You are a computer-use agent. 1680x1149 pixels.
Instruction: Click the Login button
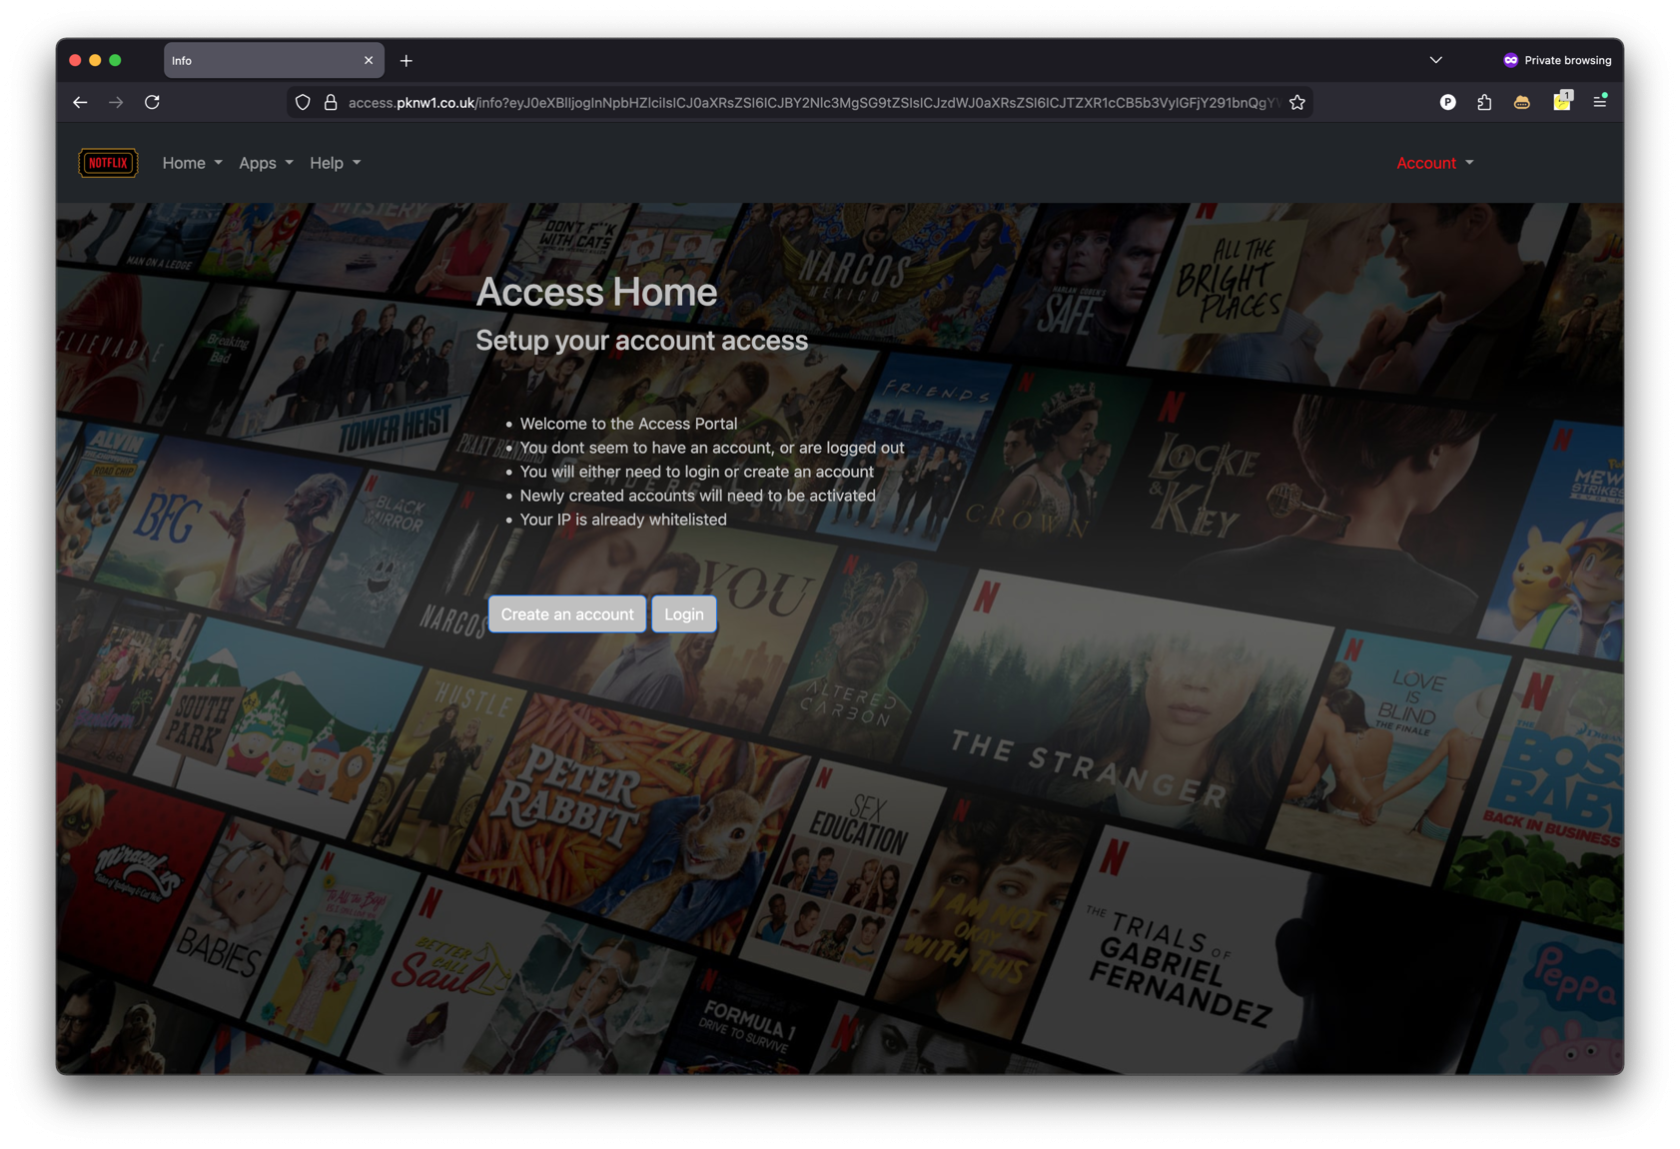pyautogui.click(x=684, y=614)
